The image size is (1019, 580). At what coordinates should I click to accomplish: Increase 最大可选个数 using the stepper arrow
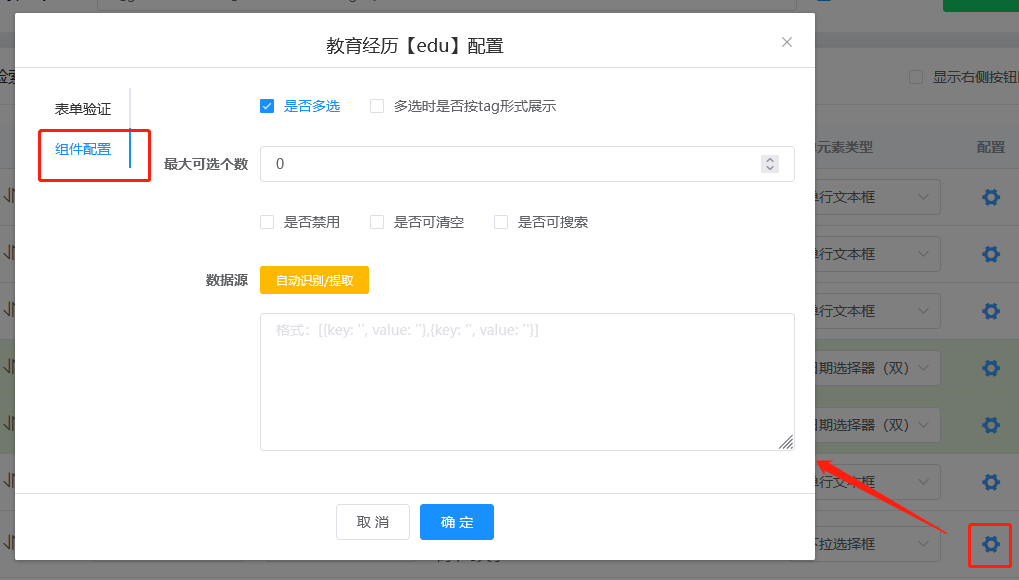point(769,158)
